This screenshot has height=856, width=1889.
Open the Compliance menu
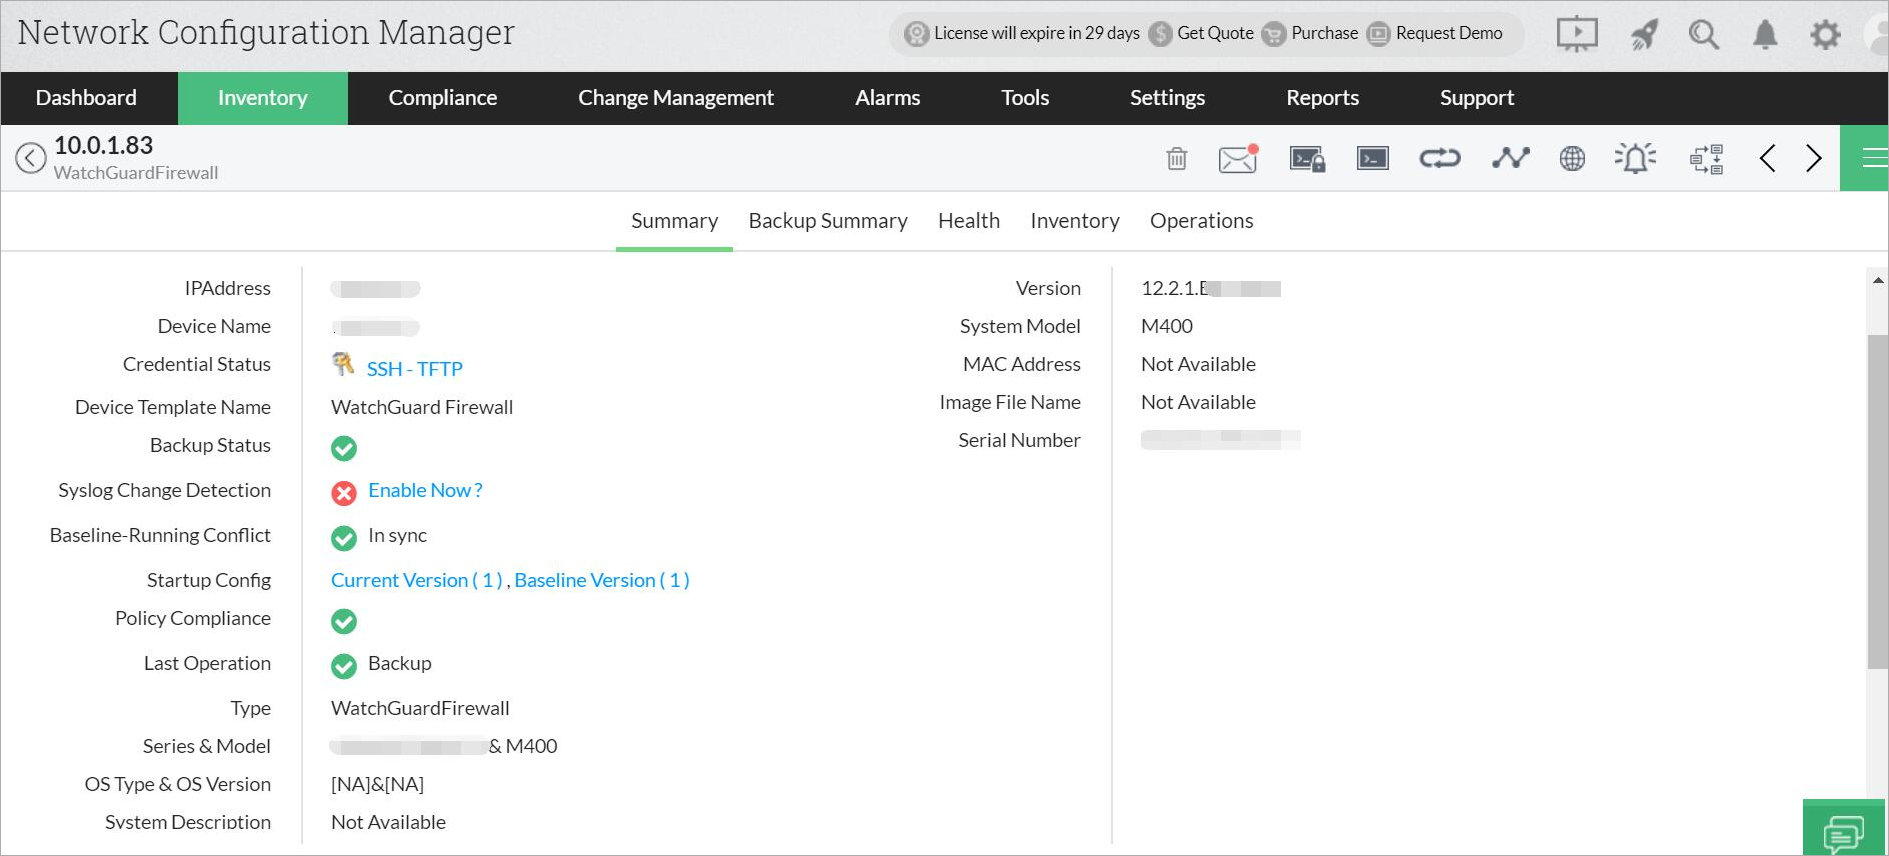tap(442, 98)
